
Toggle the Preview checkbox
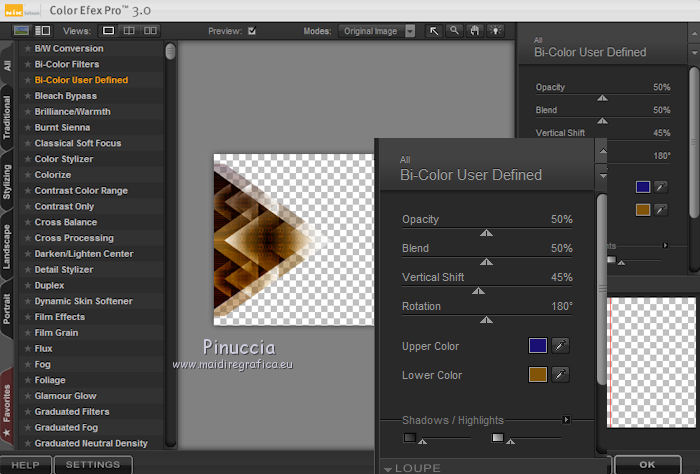252,31
